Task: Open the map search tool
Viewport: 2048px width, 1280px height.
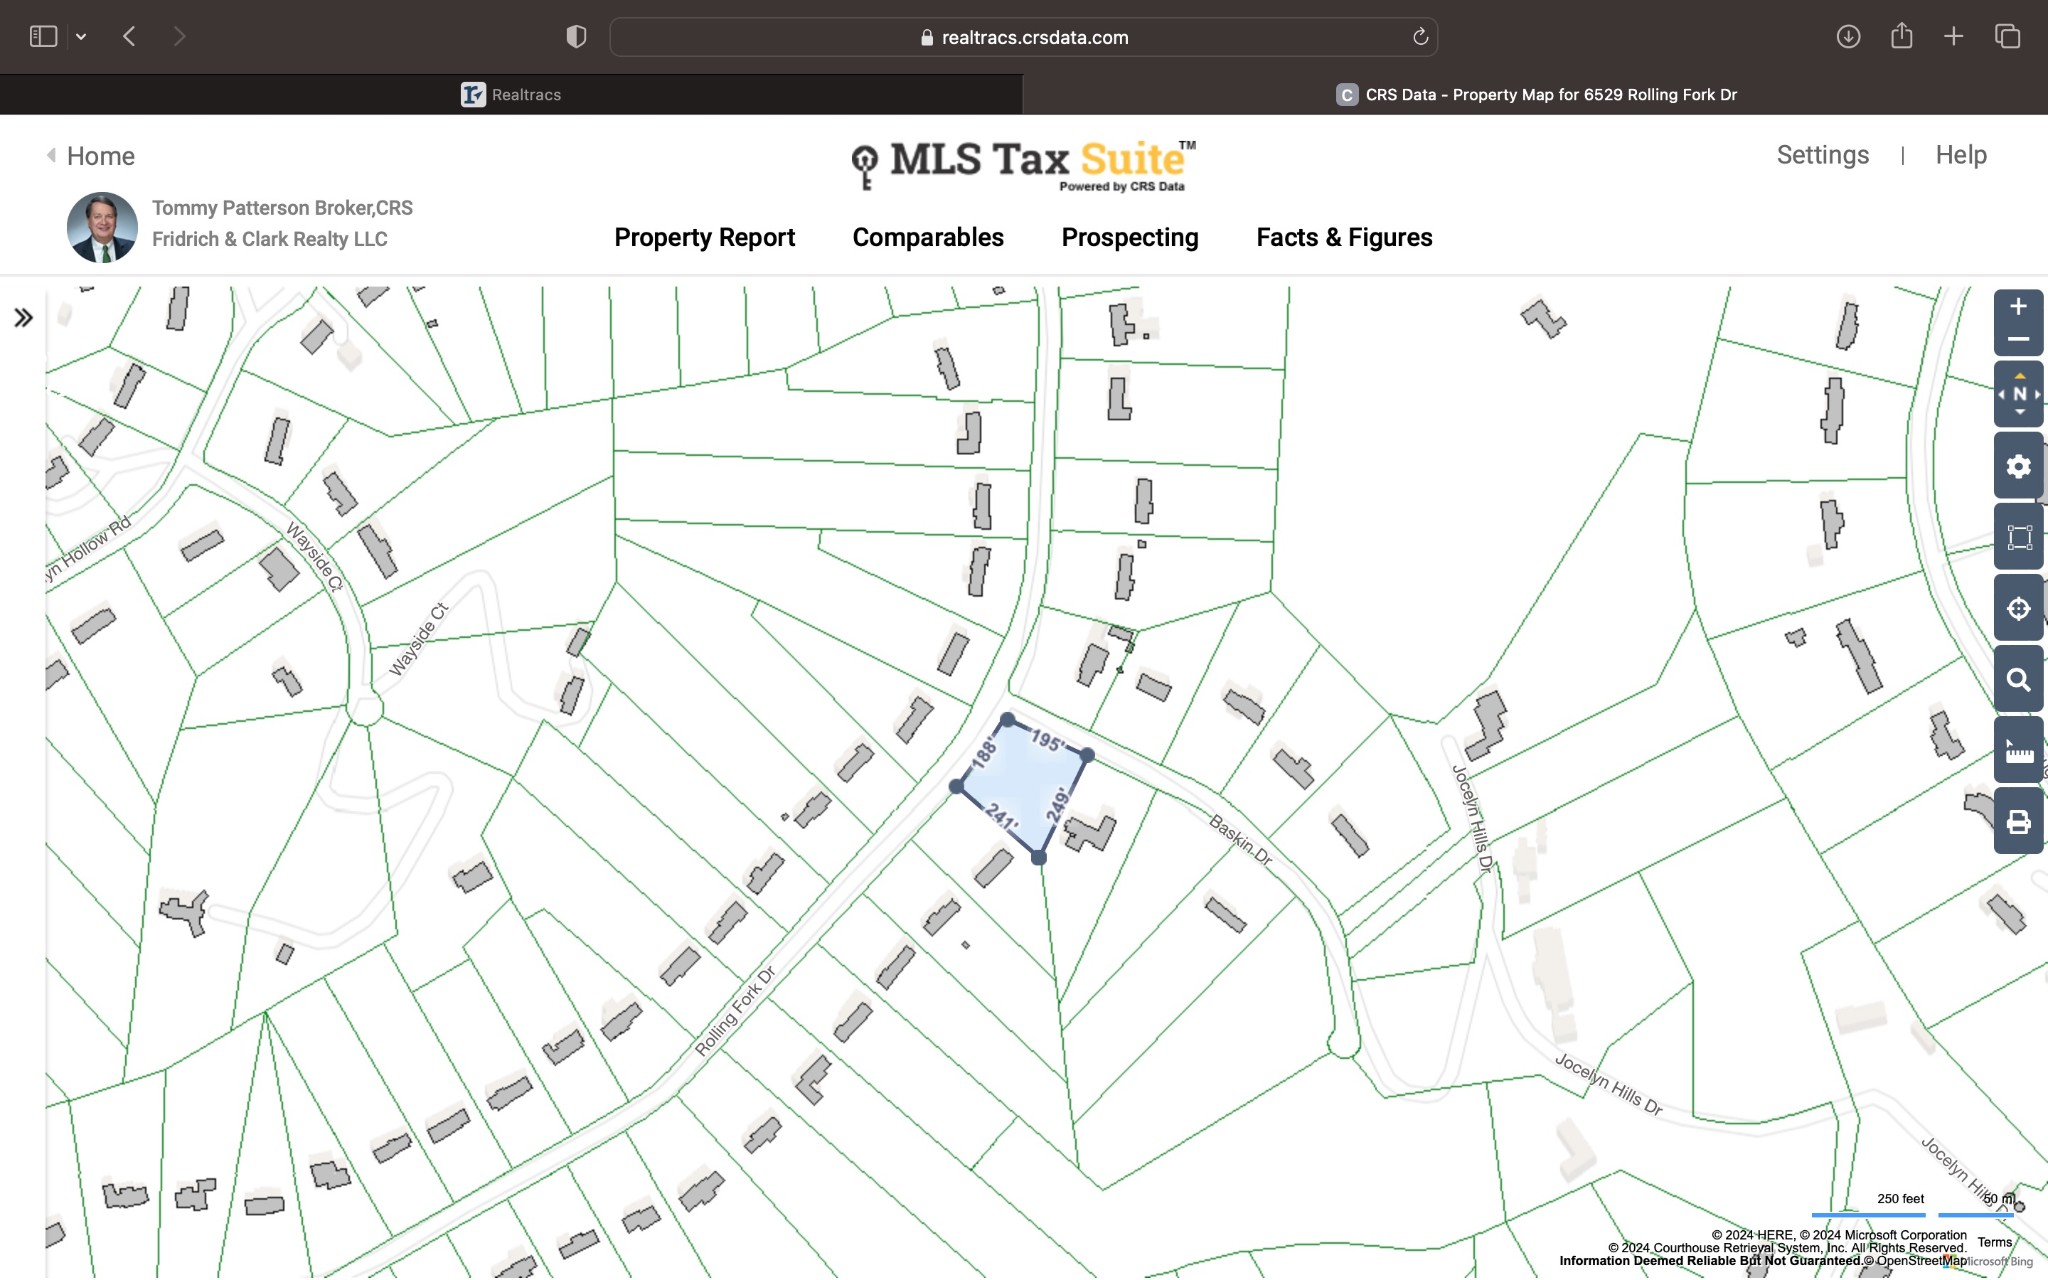Action: tap(2018, 680)
